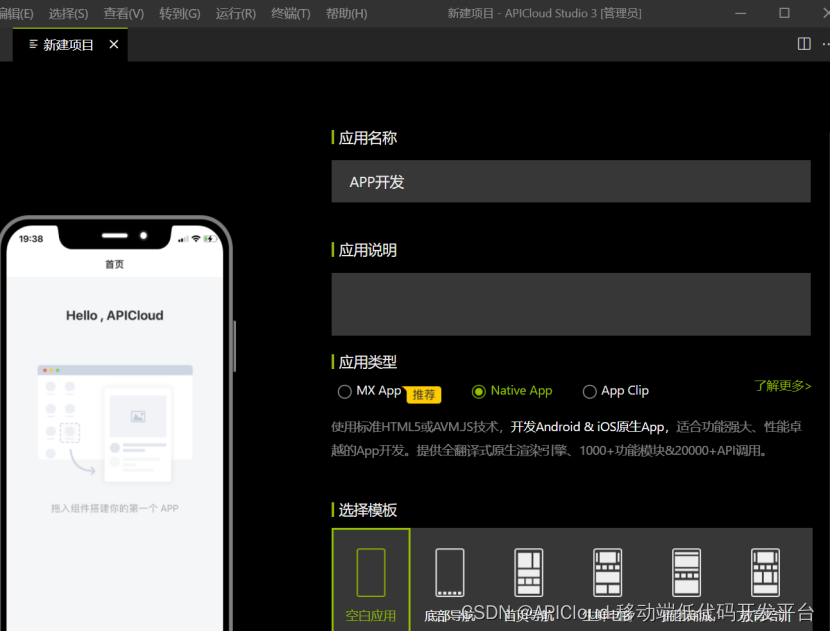Choose the 首页导航 template
This screenshot has width=830, height=632.
coord(528,580)
